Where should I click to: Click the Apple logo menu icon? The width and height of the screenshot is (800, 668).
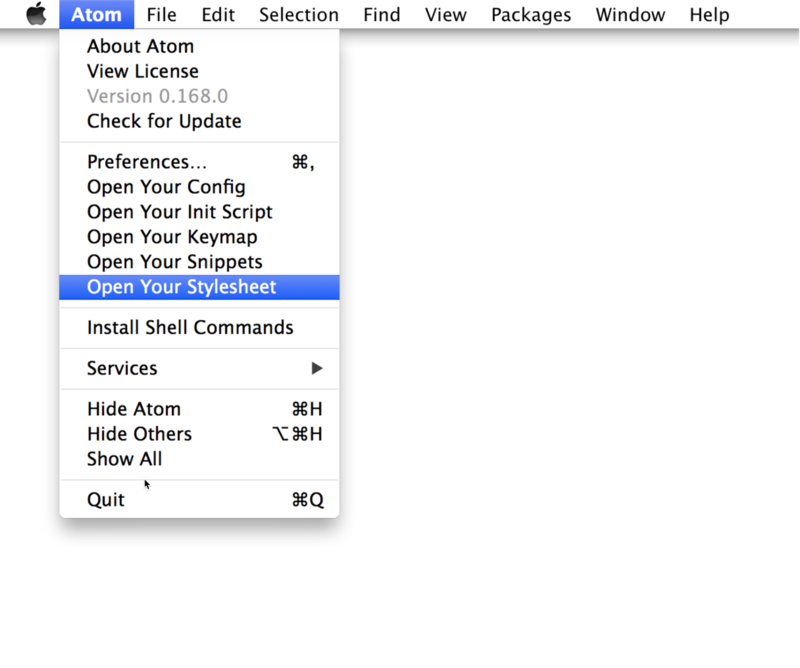pyautogui.click(x=36, y=15)
